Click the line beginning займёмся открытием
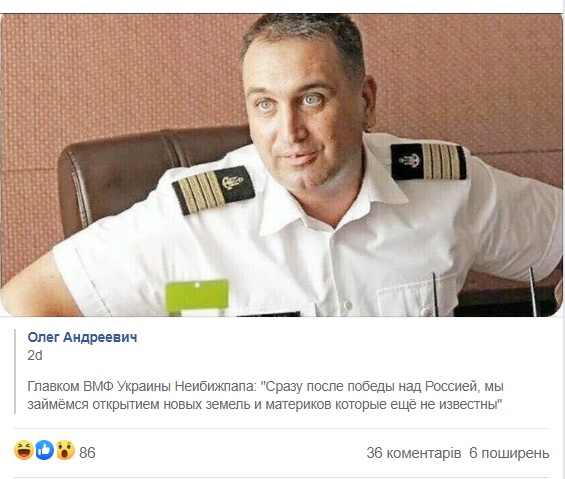 pos(265,404)
